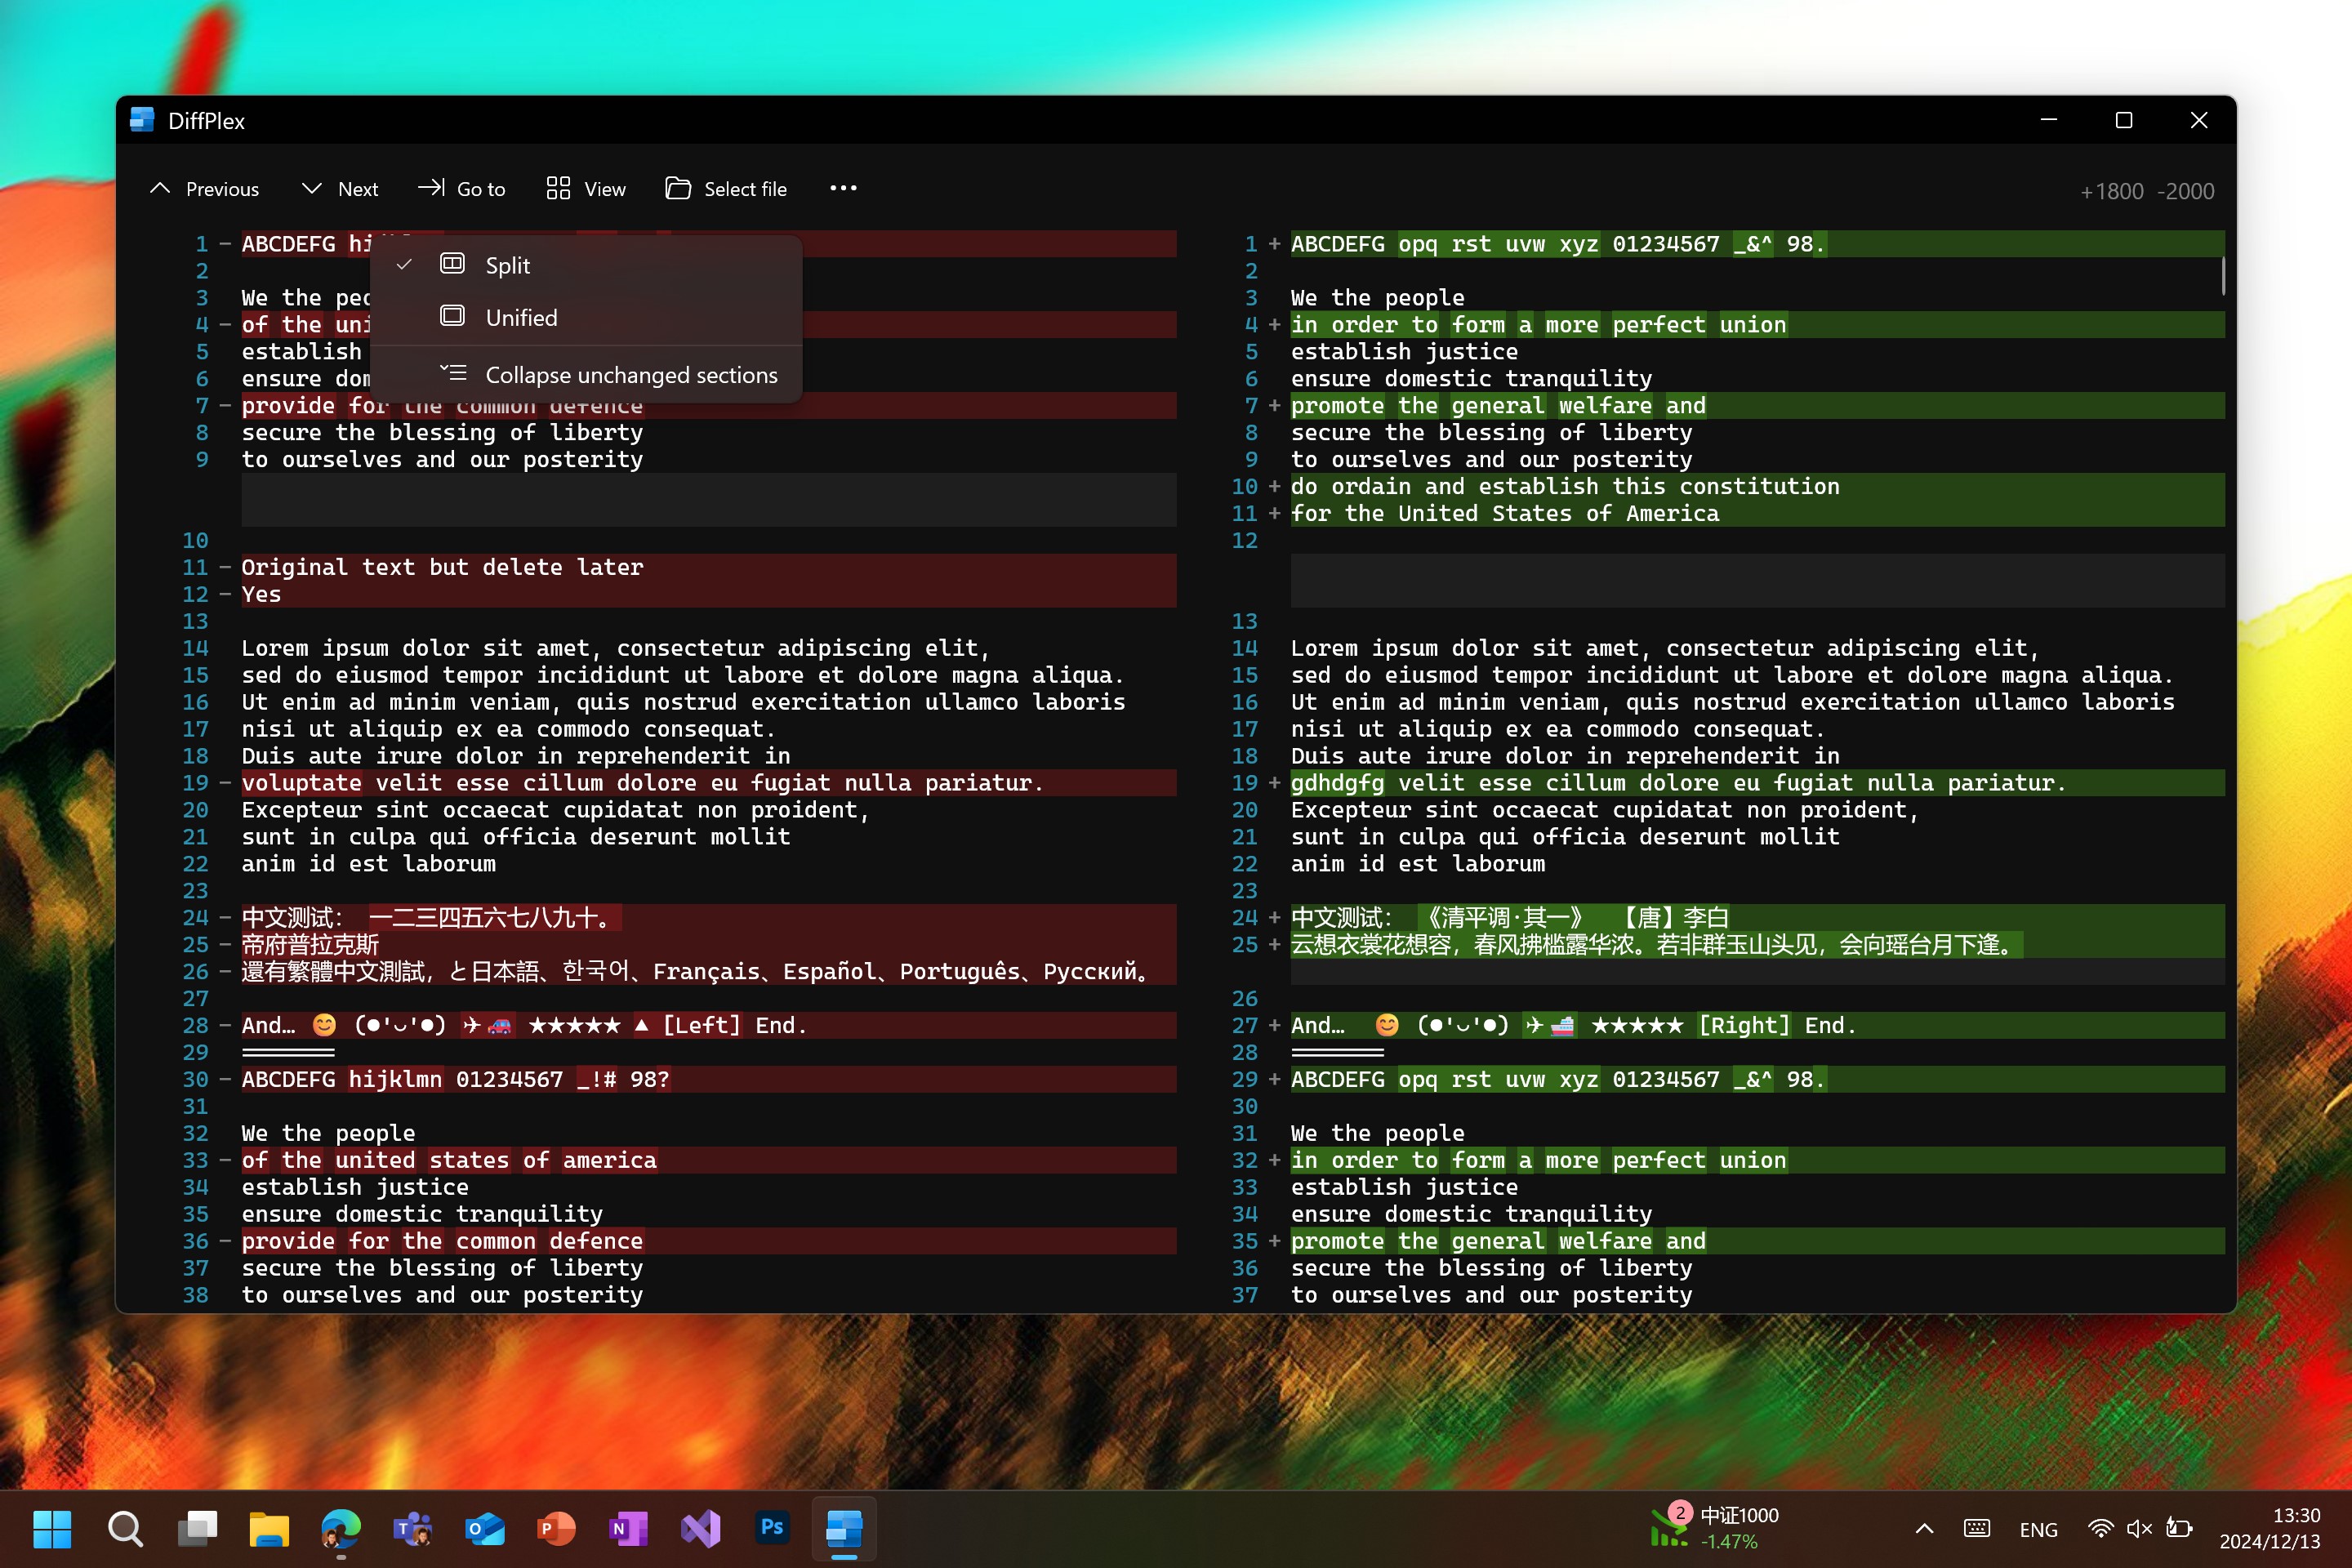Click left line '帝府普拉克斯'
The image size is (2352, 1568).
point(708,945)
